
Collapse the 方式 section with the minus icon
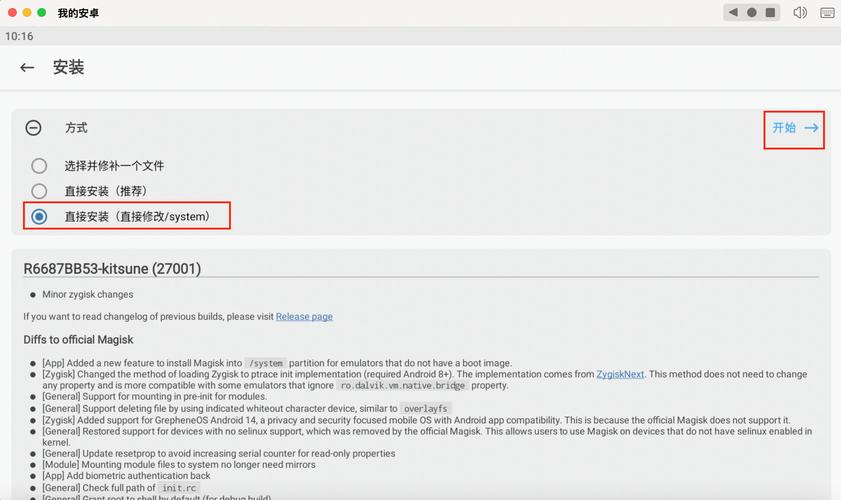[x=33, y=128]
